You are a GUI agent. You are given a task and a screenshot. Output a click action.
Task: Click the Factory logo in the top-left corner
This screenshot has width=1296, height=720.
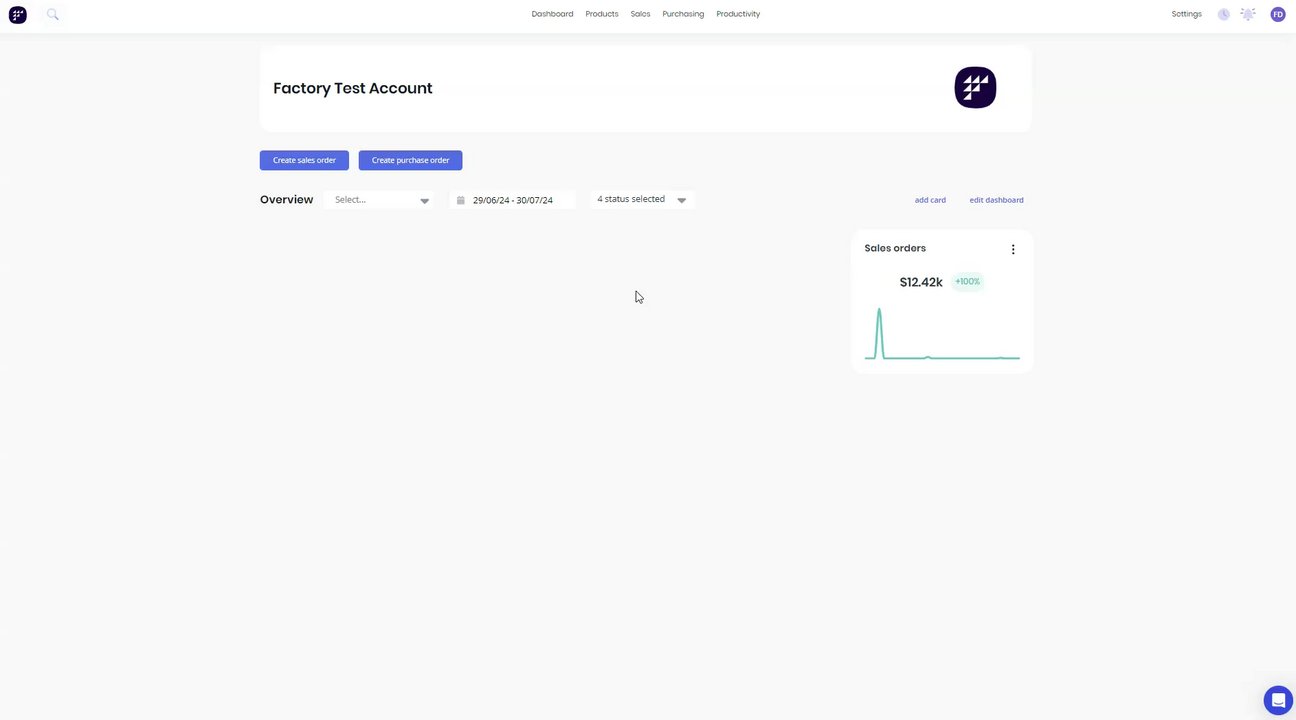(17, 14)
